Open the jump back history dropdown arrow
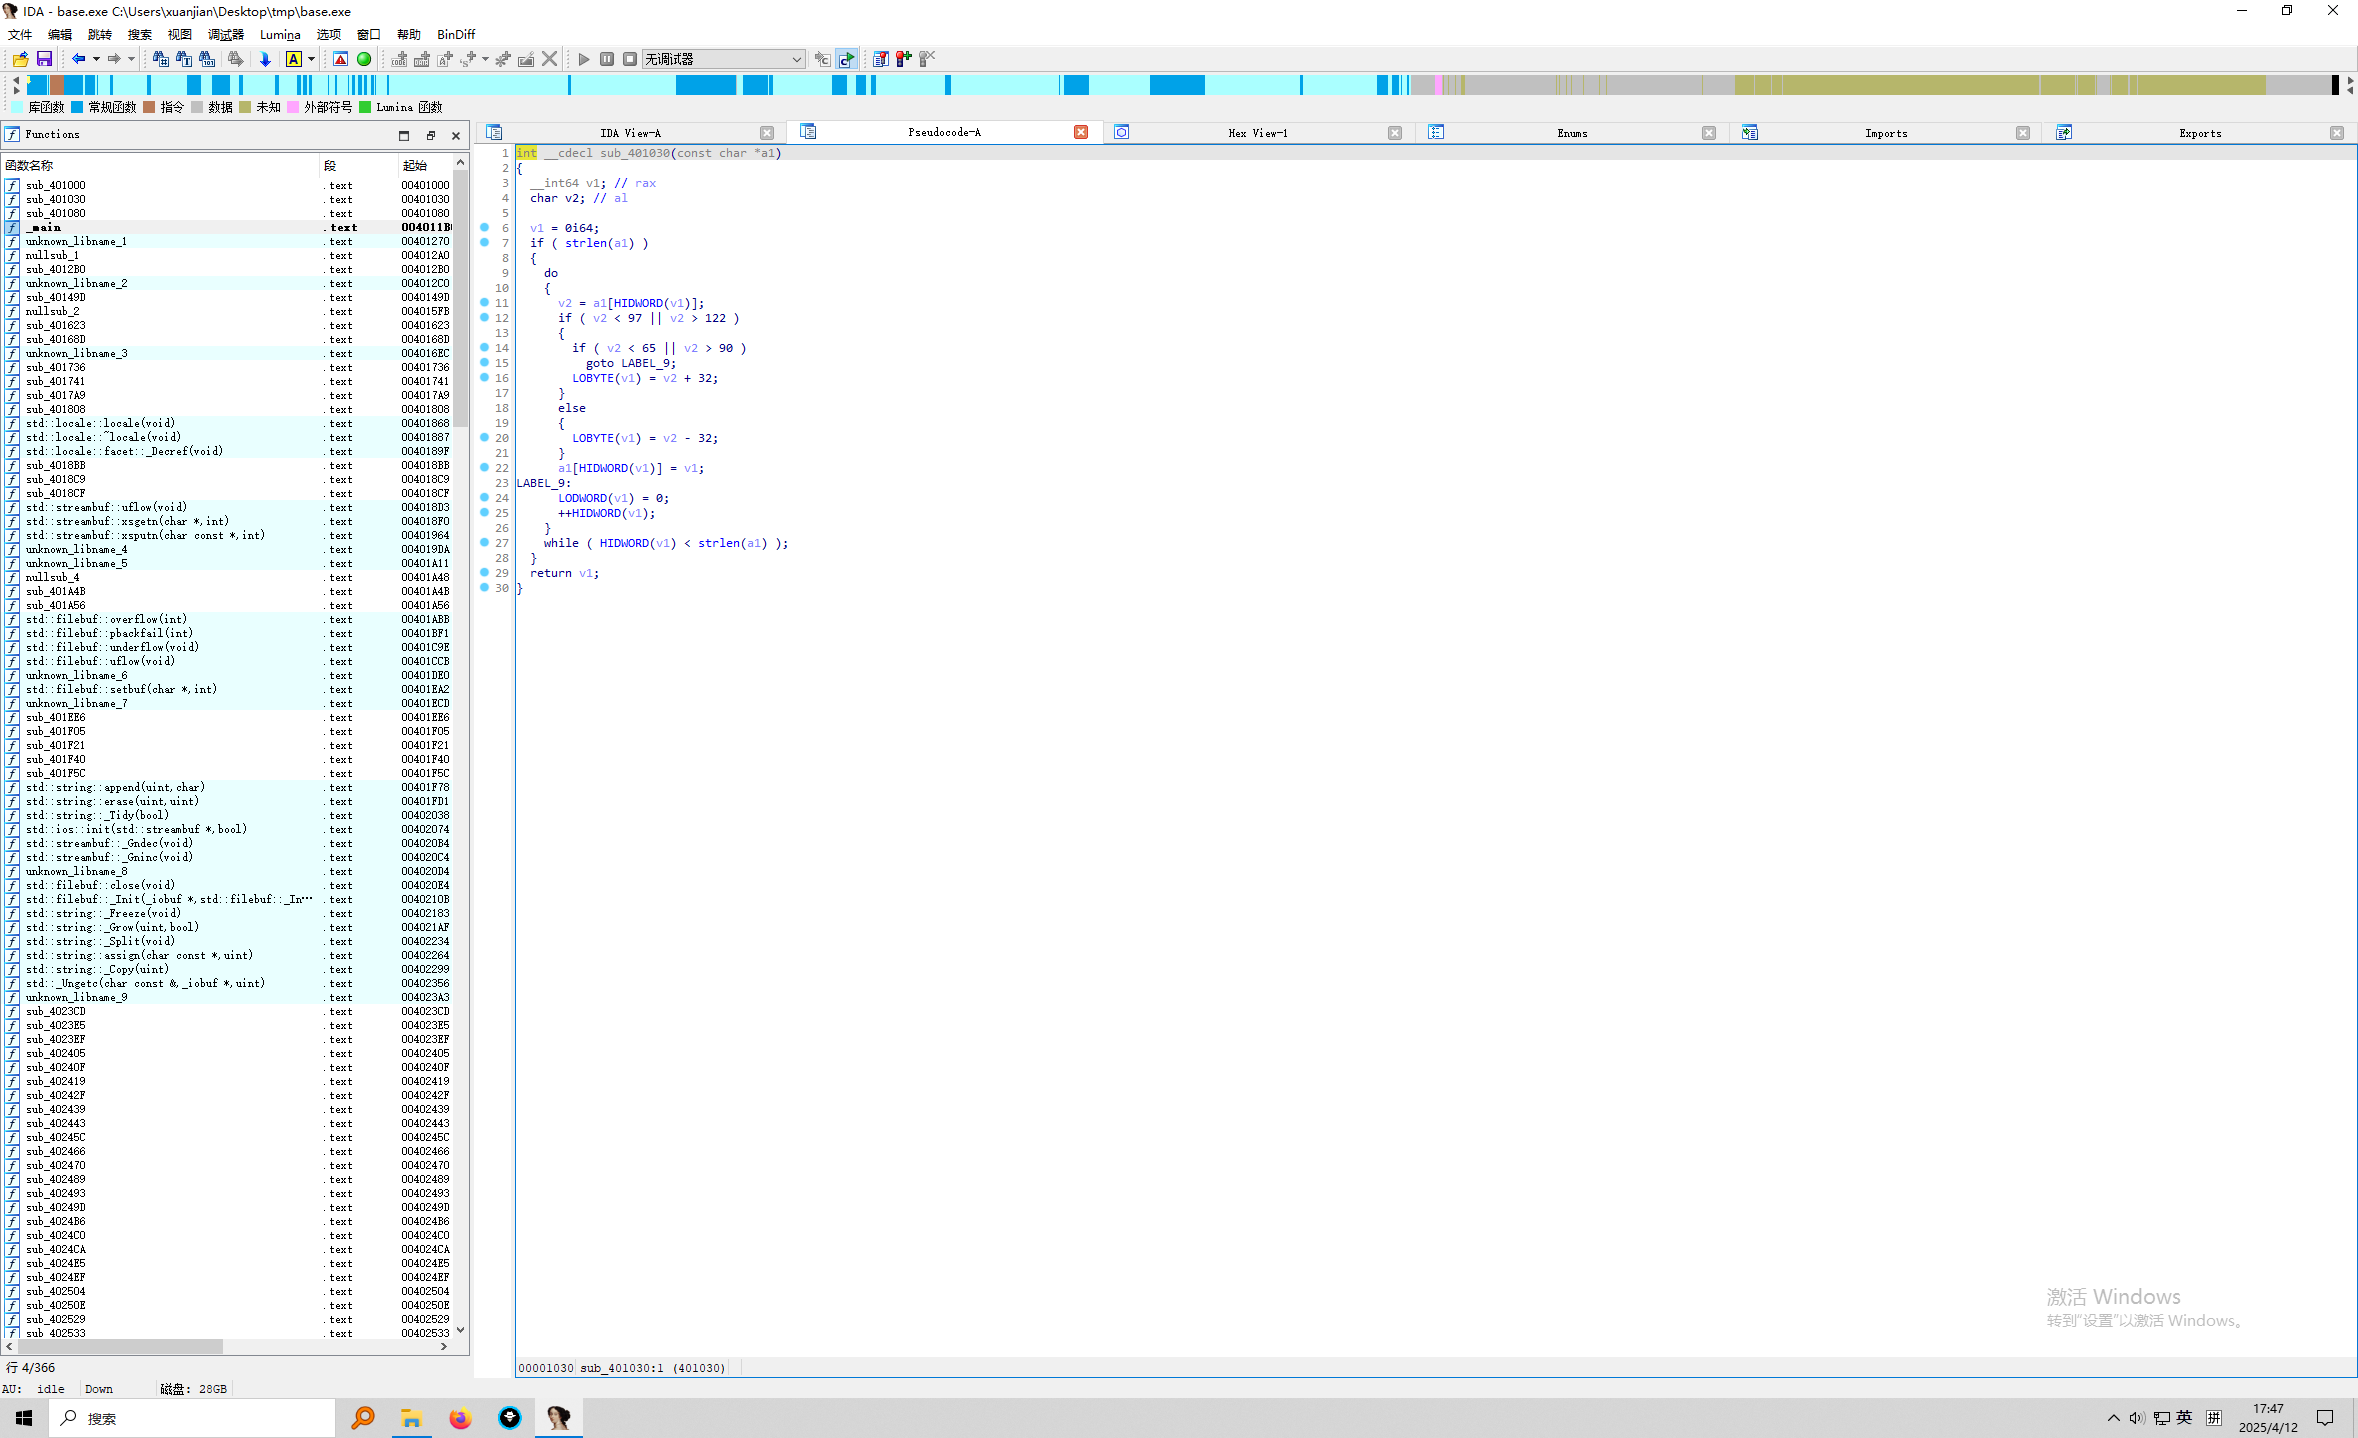The image size is (2358, 1438). (x=96, y=60)
